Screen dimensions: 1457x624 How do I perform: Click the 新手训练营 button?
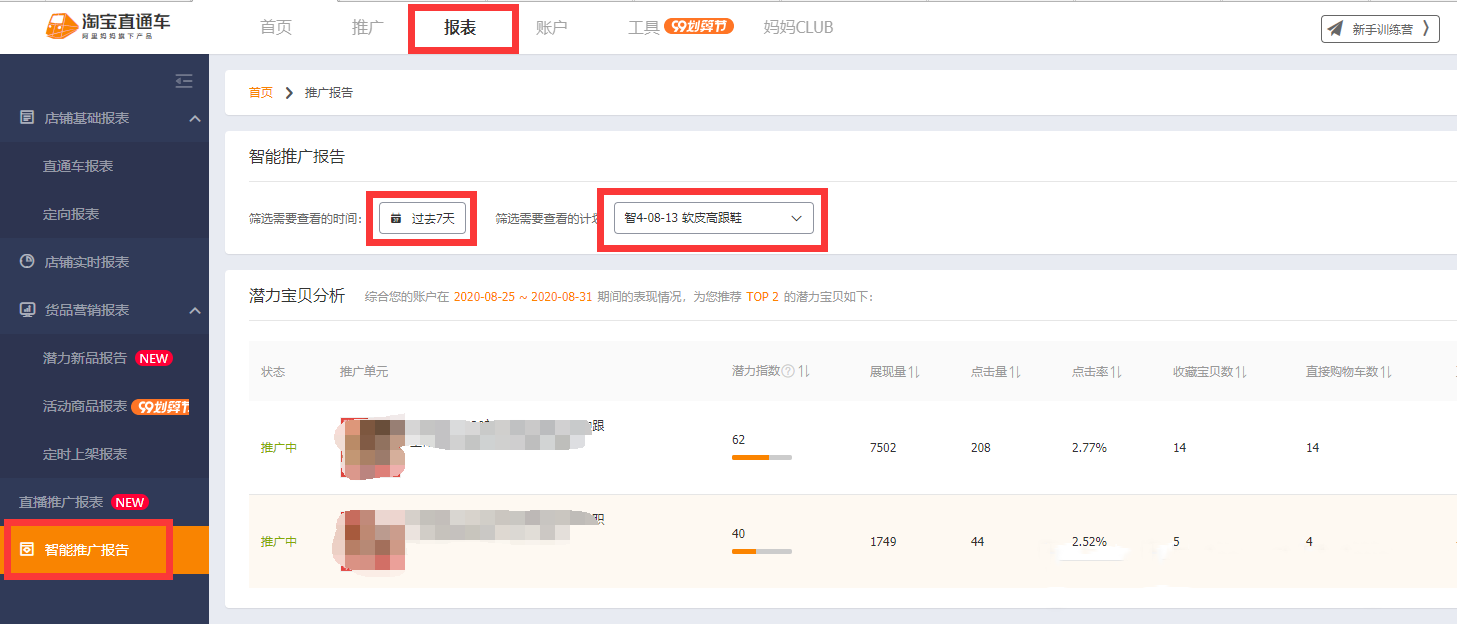[1379, 28]
